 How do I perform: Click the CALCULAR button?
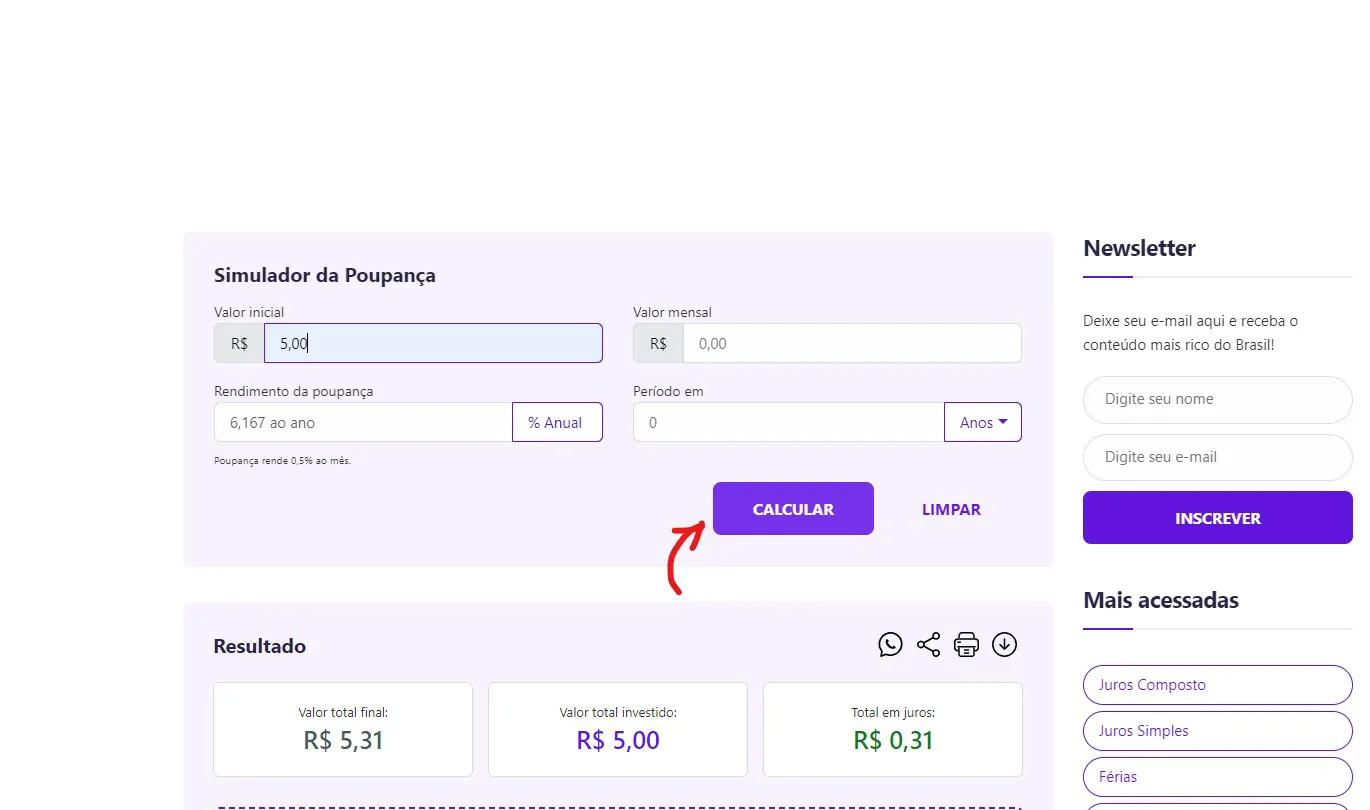tap(793, 509)
